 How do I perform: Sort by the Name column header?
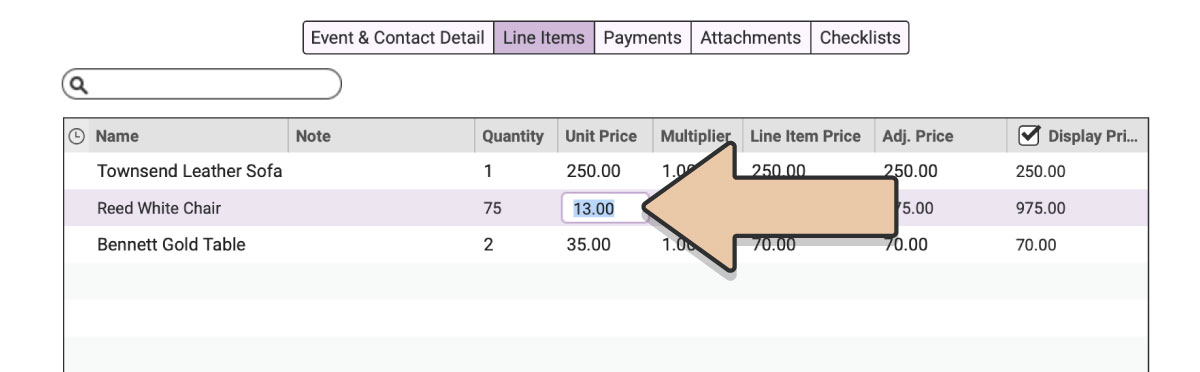coord(118,136)
